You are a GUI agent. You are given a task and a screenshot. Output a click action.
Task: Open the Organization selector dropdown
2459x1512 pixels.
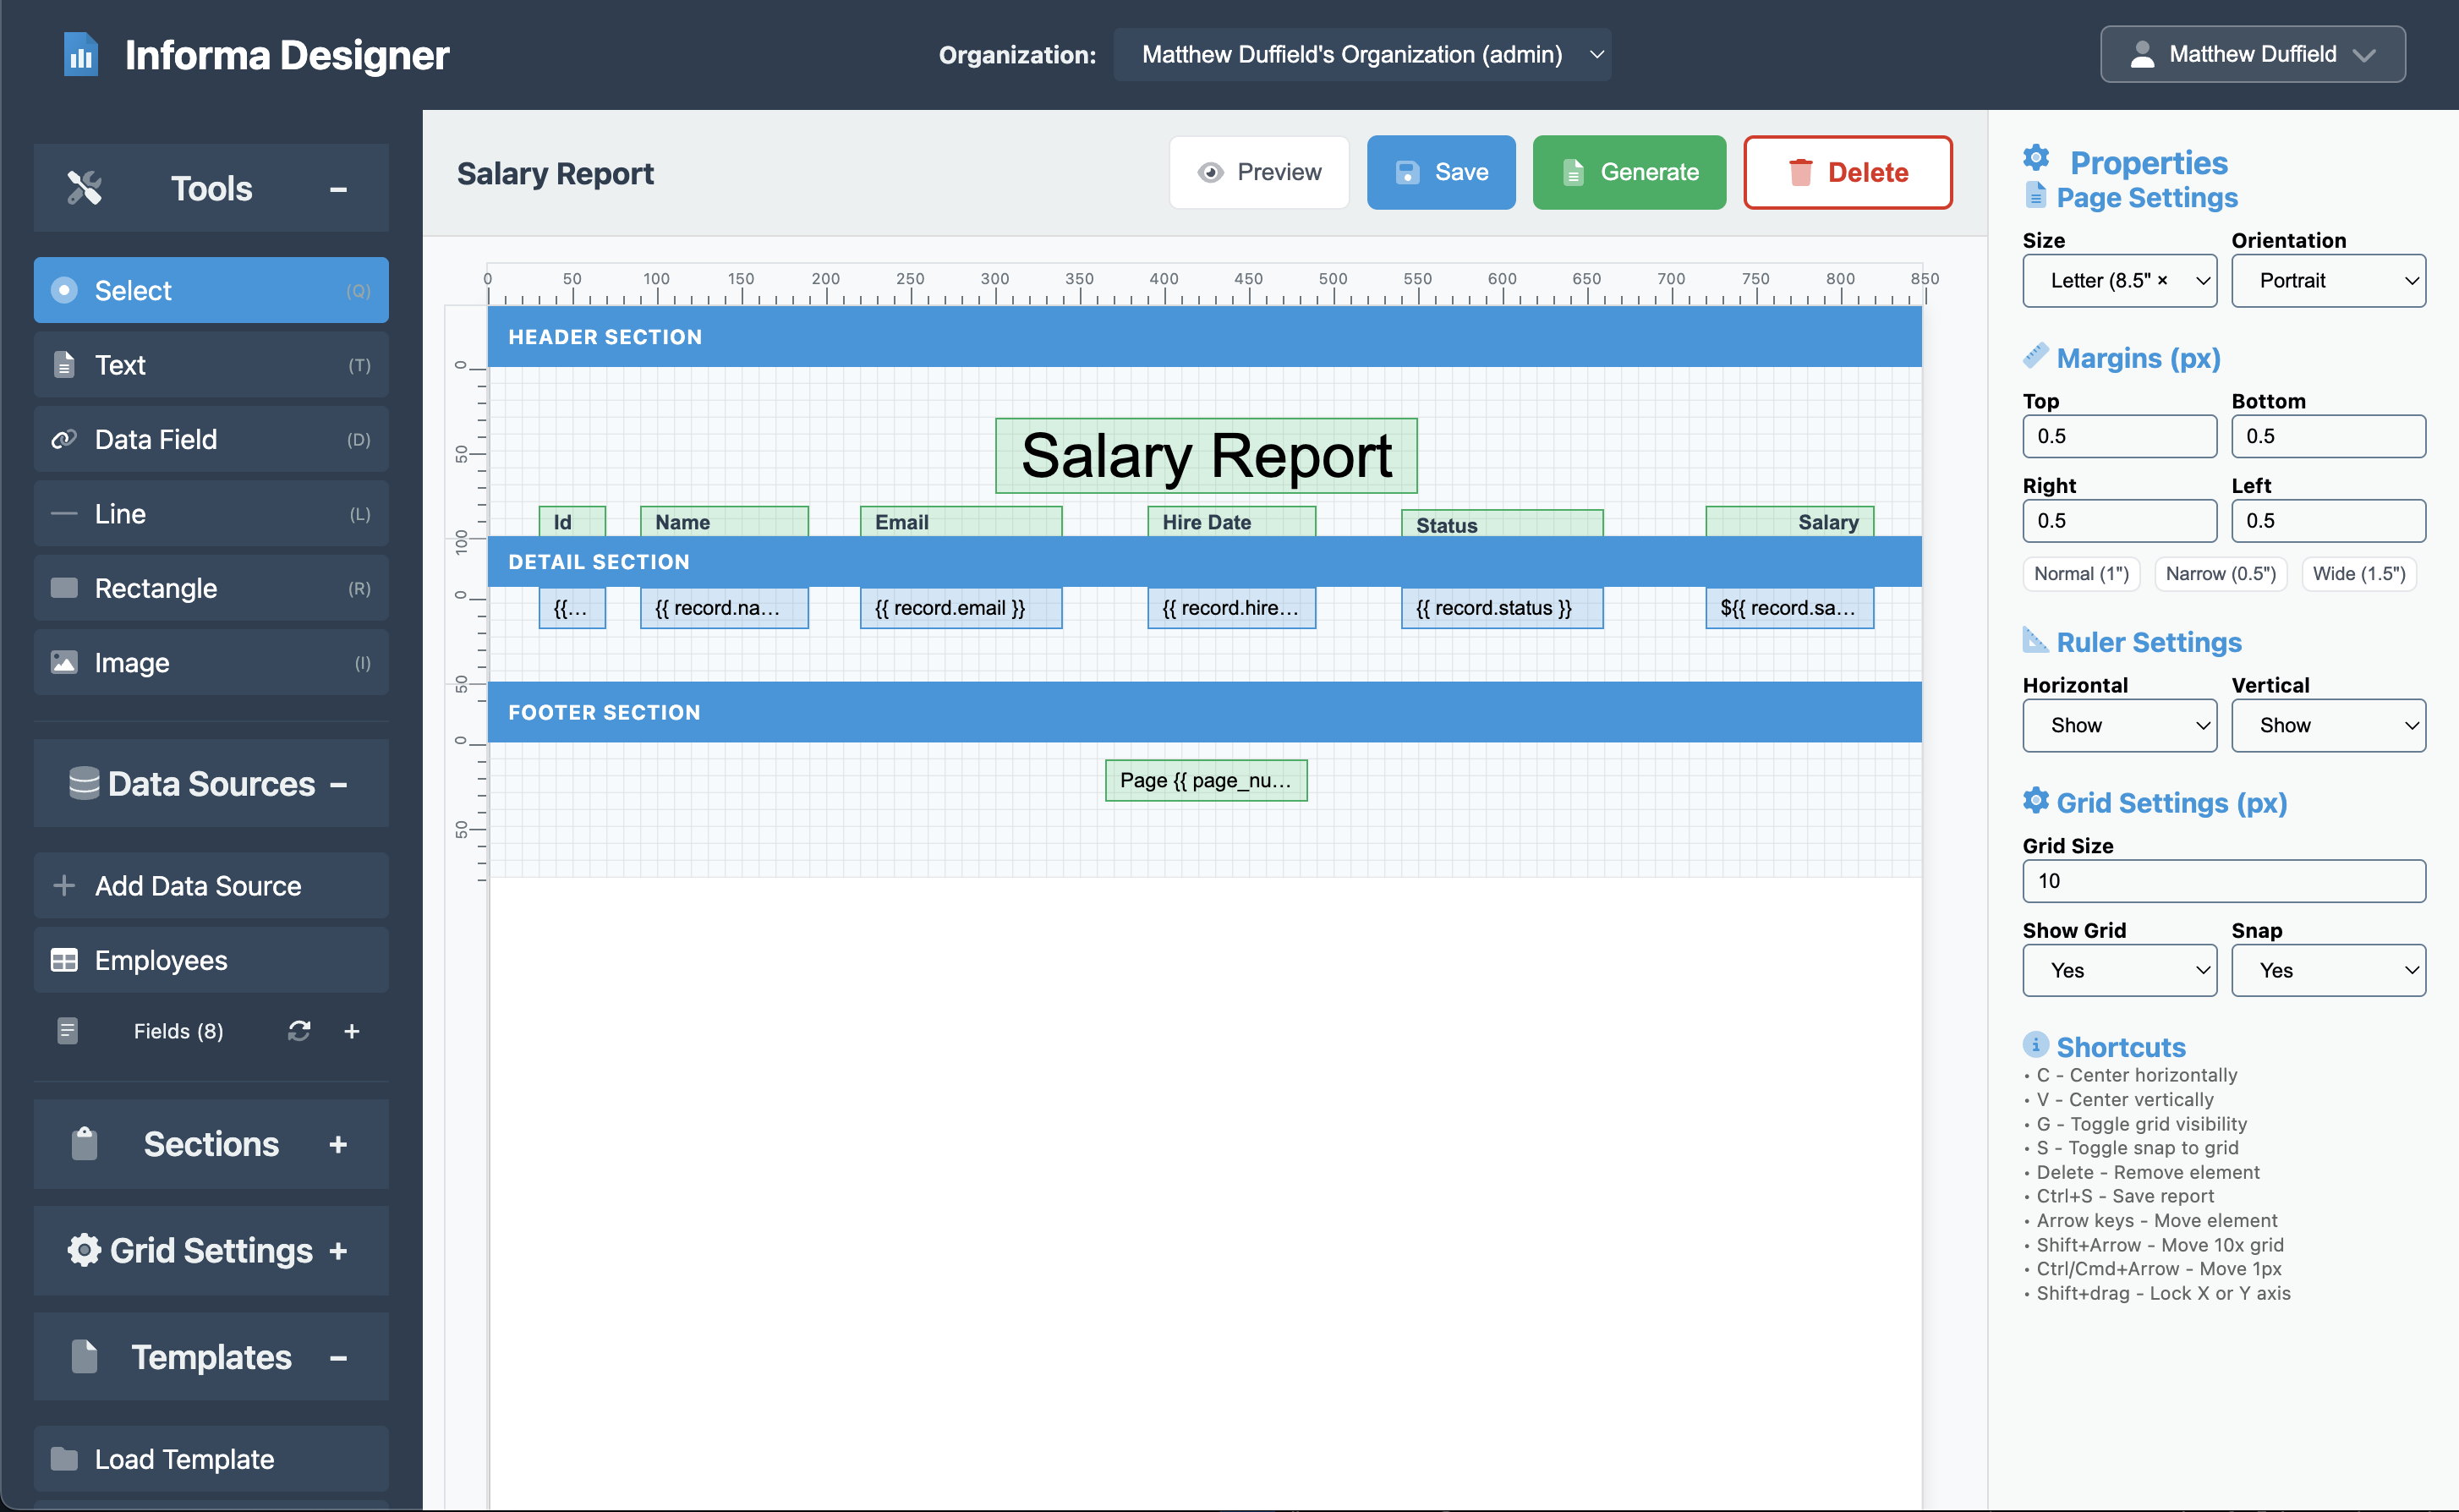[x=1361, y=55]
